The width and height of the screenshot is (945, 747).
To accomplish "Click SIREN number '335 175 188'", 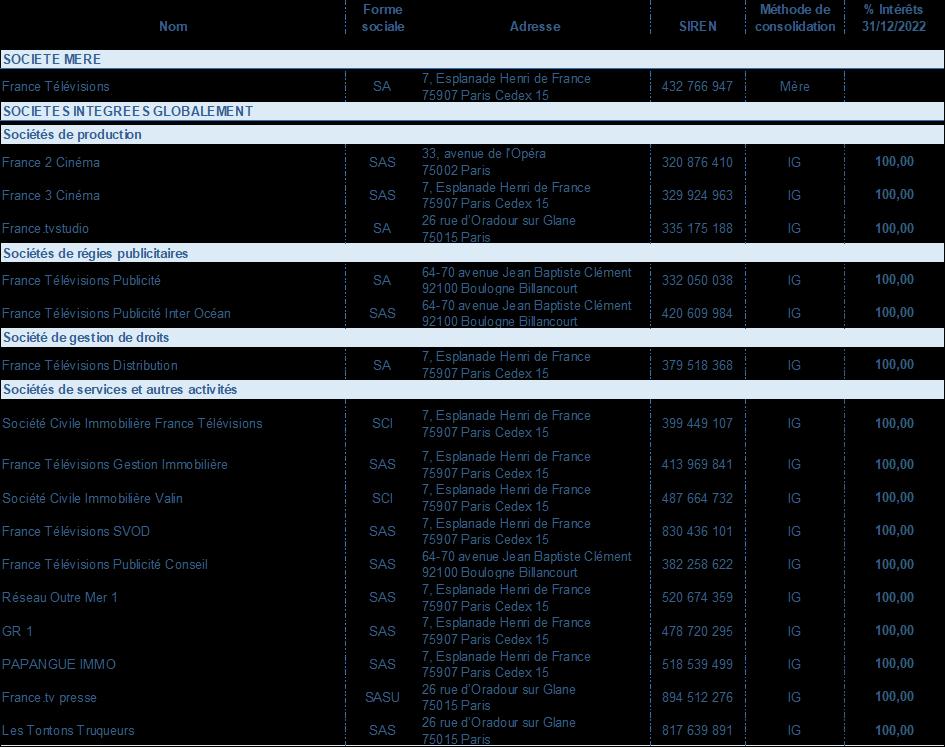I will (697, 229).
